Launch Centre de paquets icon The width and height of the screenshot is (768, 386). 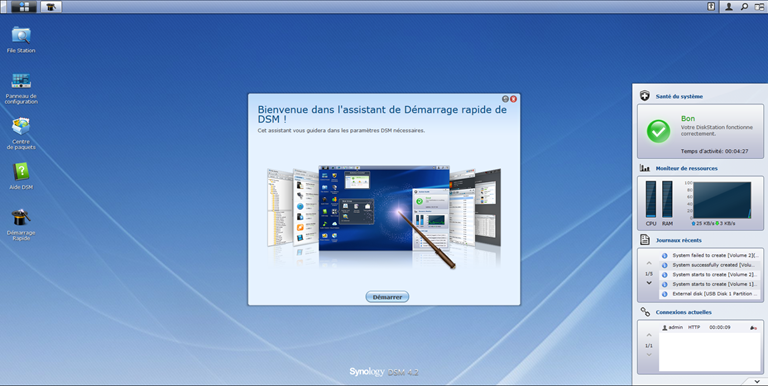click(x=21, y=133)
